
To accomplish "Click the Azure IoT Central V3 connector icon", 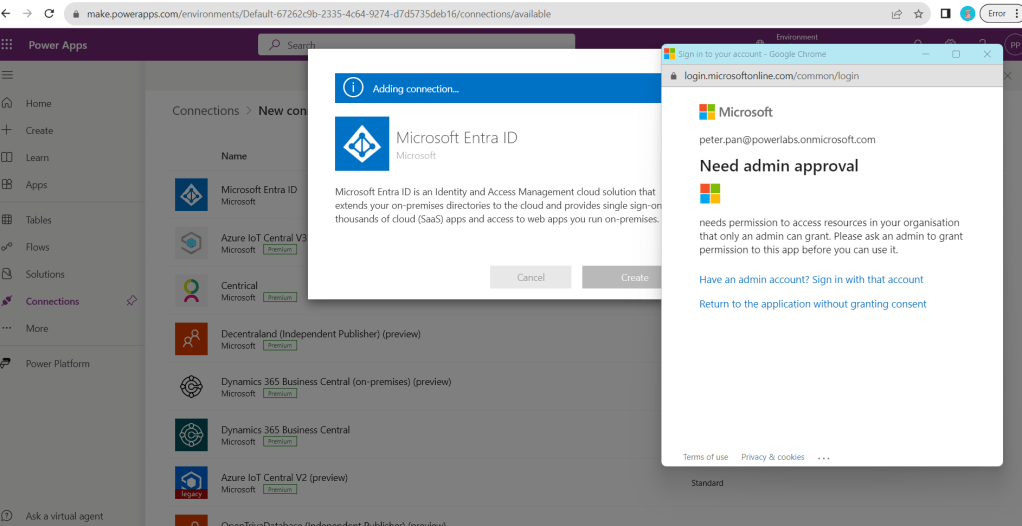I will click(x=191, y=243).
